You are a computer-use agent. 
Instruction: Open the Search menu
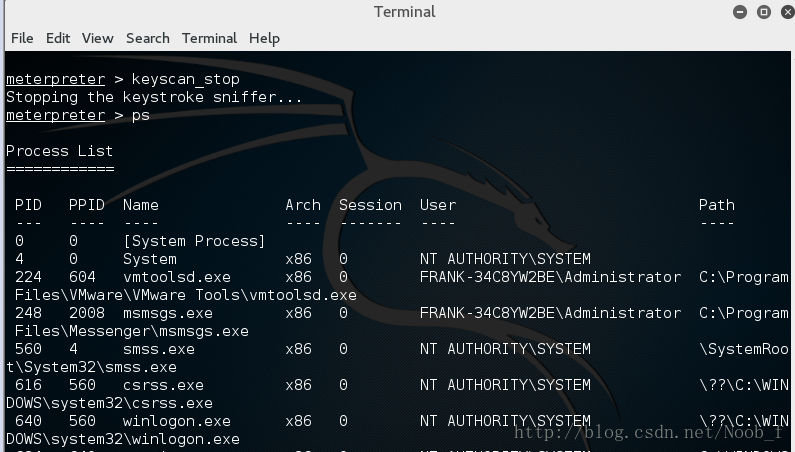tap(148, 38)
